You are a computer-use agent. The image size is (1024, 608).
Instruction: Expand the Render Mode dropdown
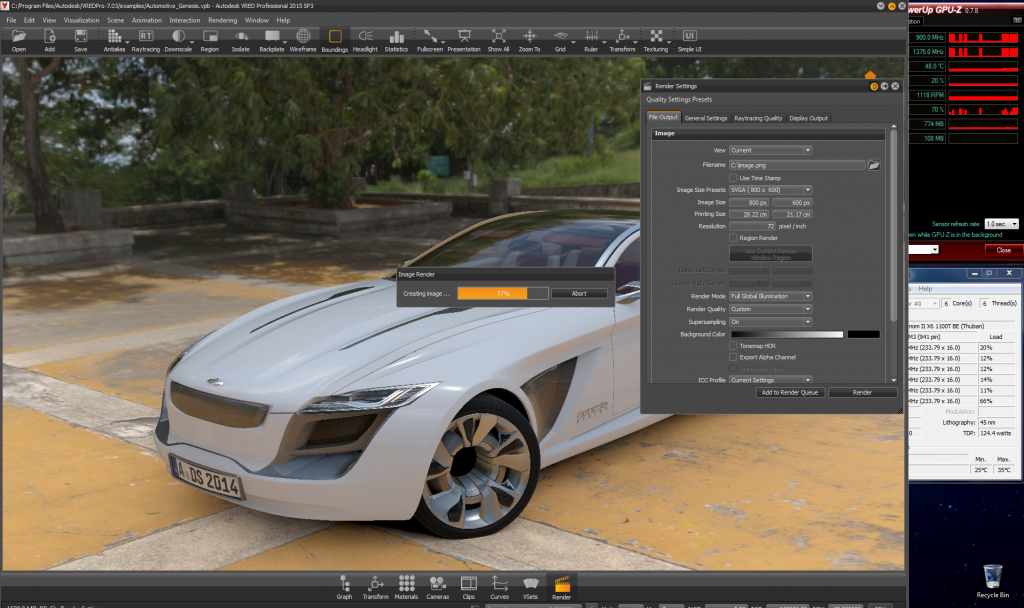coord(770,296)
